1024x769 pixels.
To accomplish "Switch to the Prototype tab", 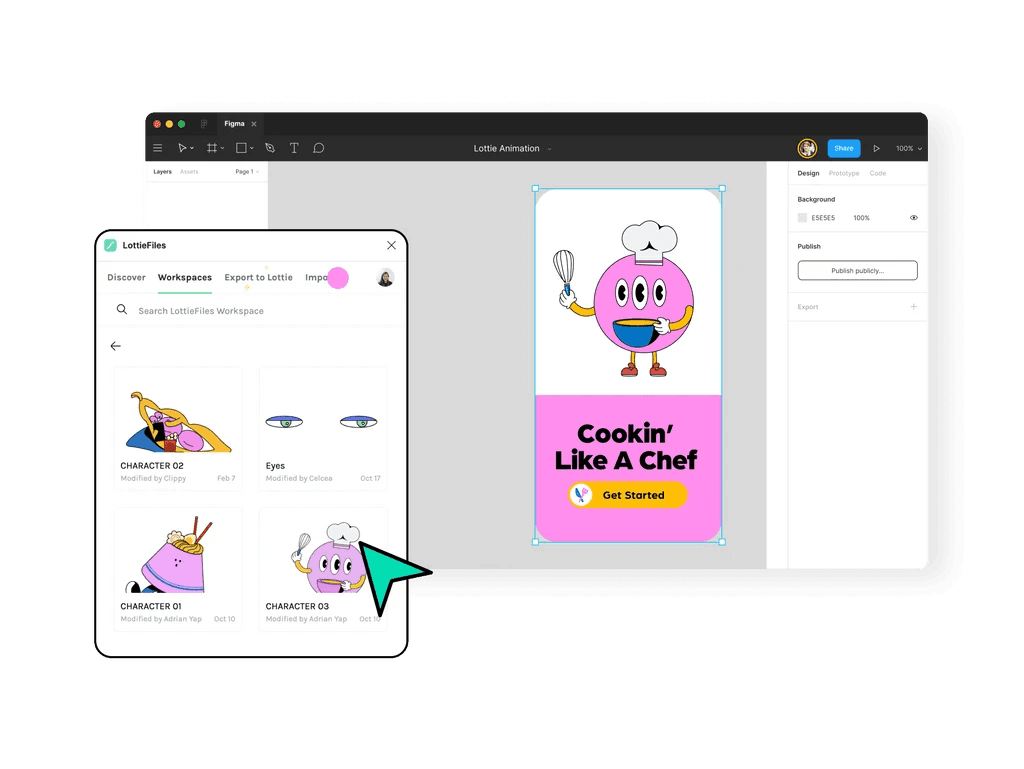I will 843,172.
